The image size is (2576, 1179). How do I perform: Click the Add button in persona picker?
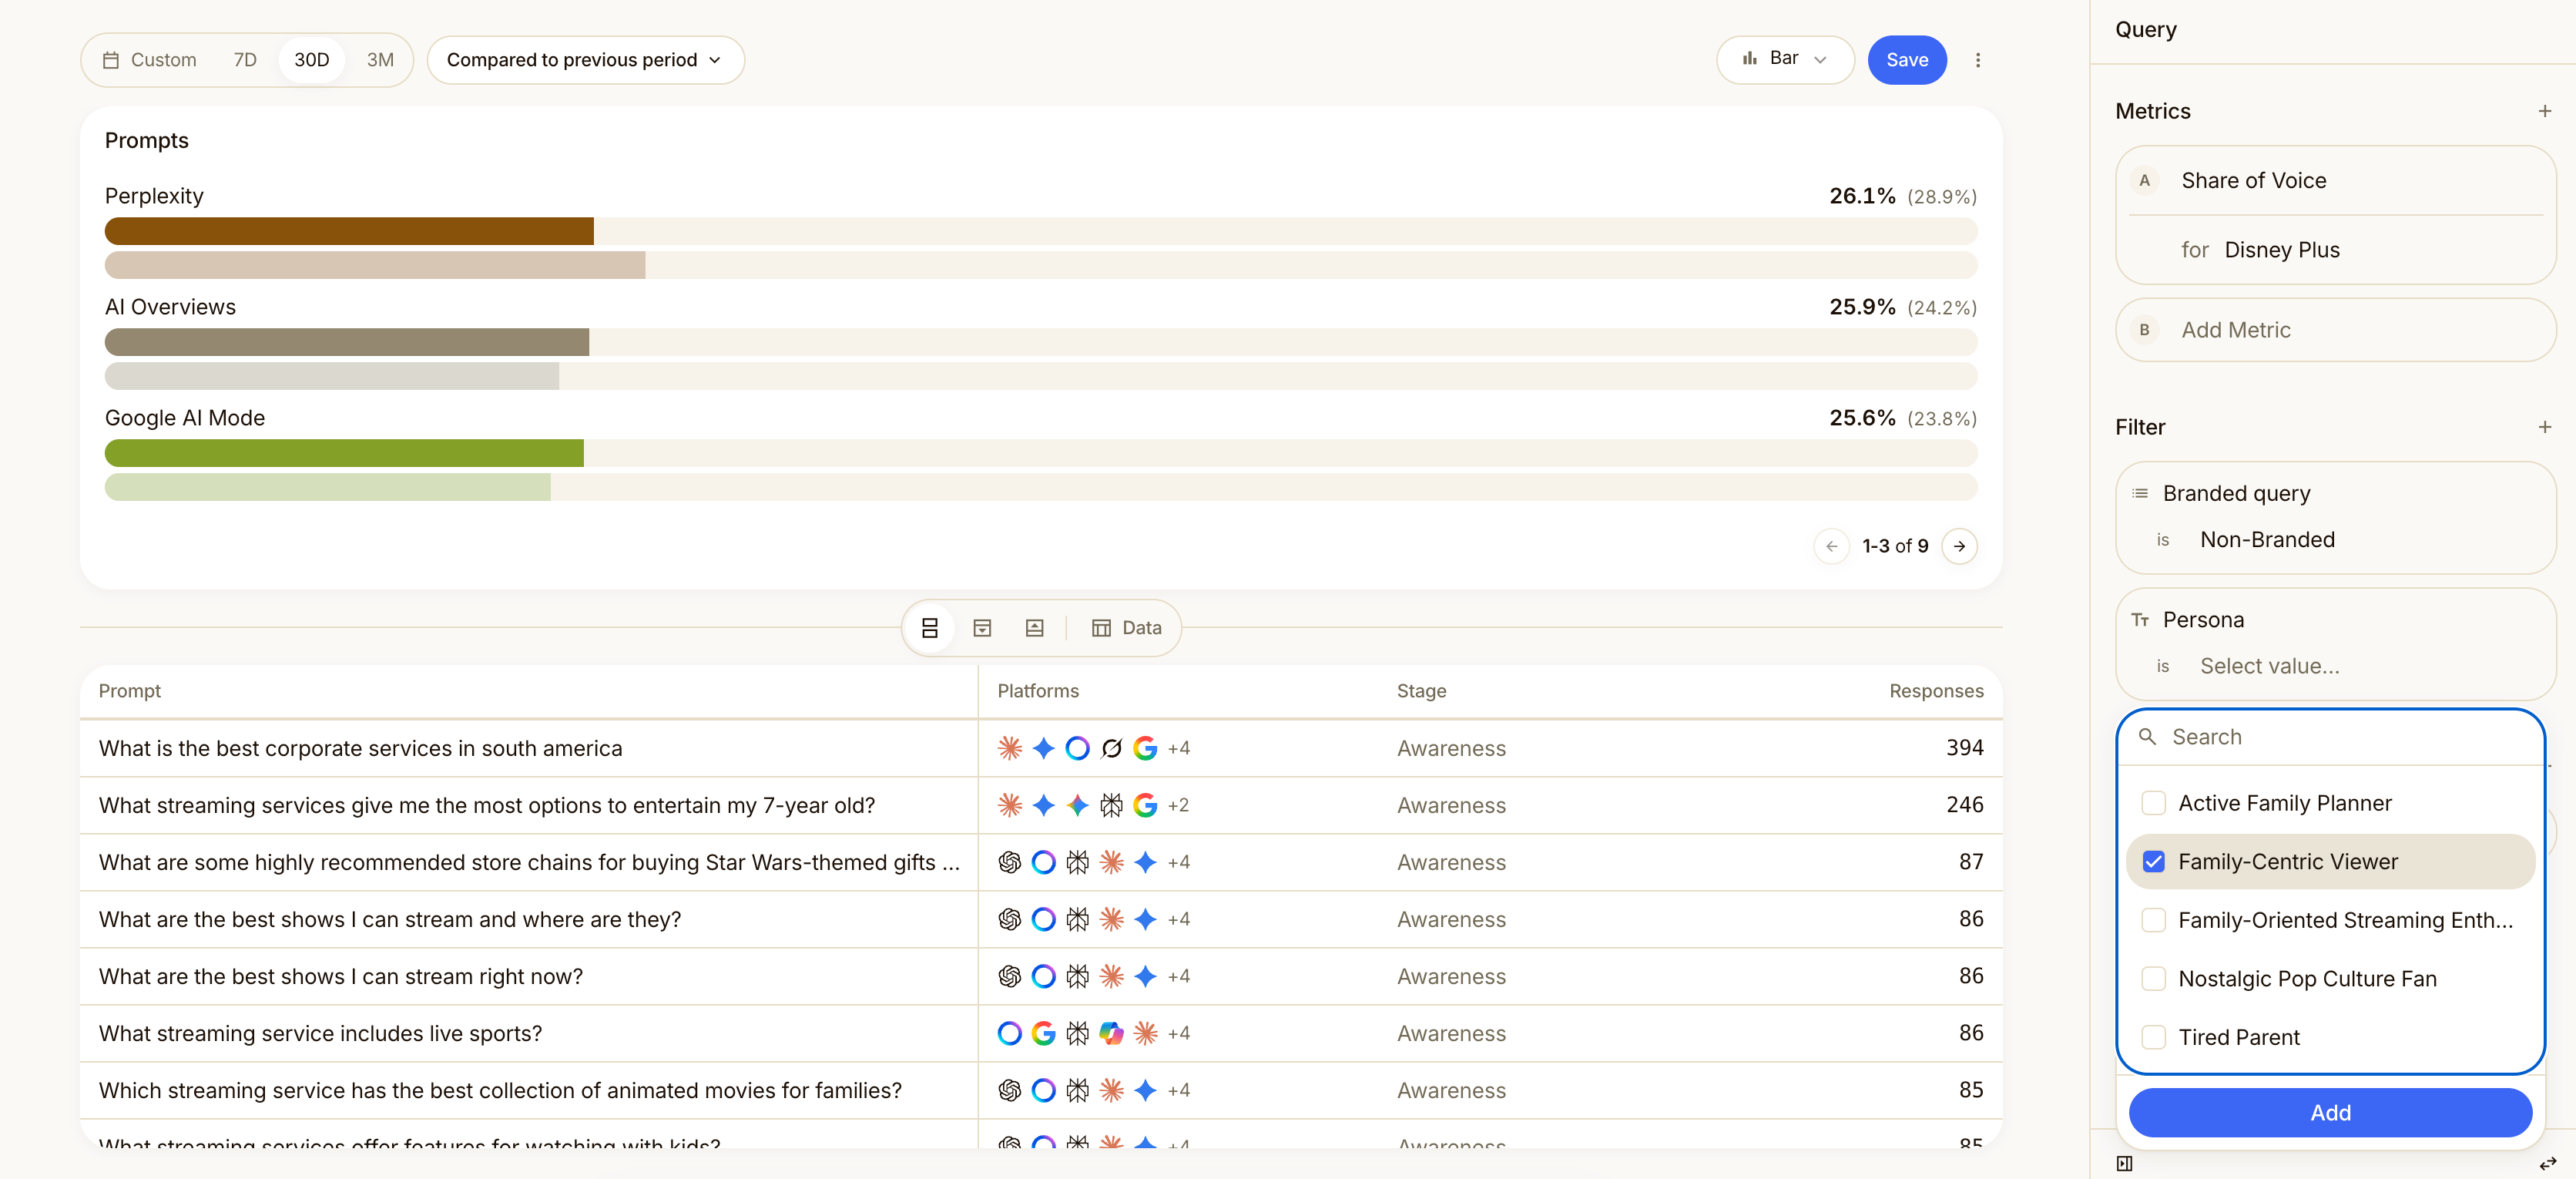pos(2329,1113)
